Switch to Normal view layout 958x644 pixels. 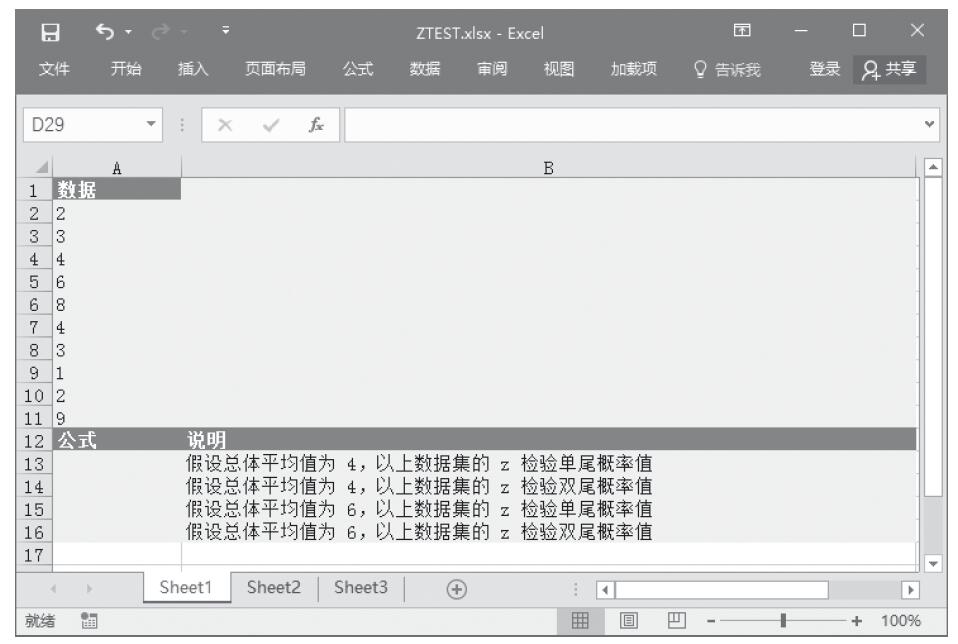(579, 621)
